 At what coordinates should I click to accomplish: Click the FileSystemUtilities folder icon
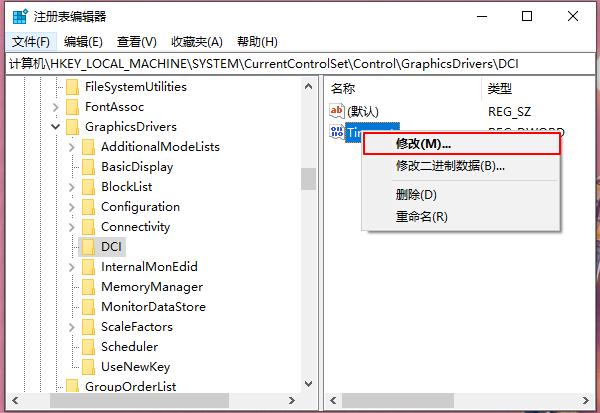click(72, 87)
